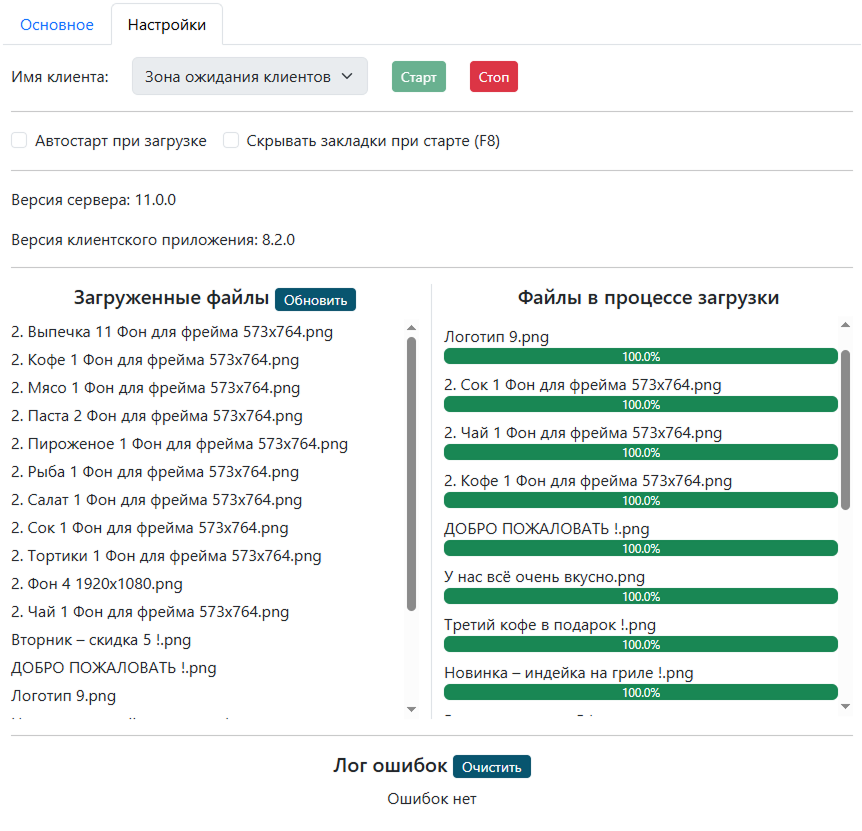The width and height of the screenshot is (862, 831).
Task: Select the Настройки tab
Action: click(167, 25)
